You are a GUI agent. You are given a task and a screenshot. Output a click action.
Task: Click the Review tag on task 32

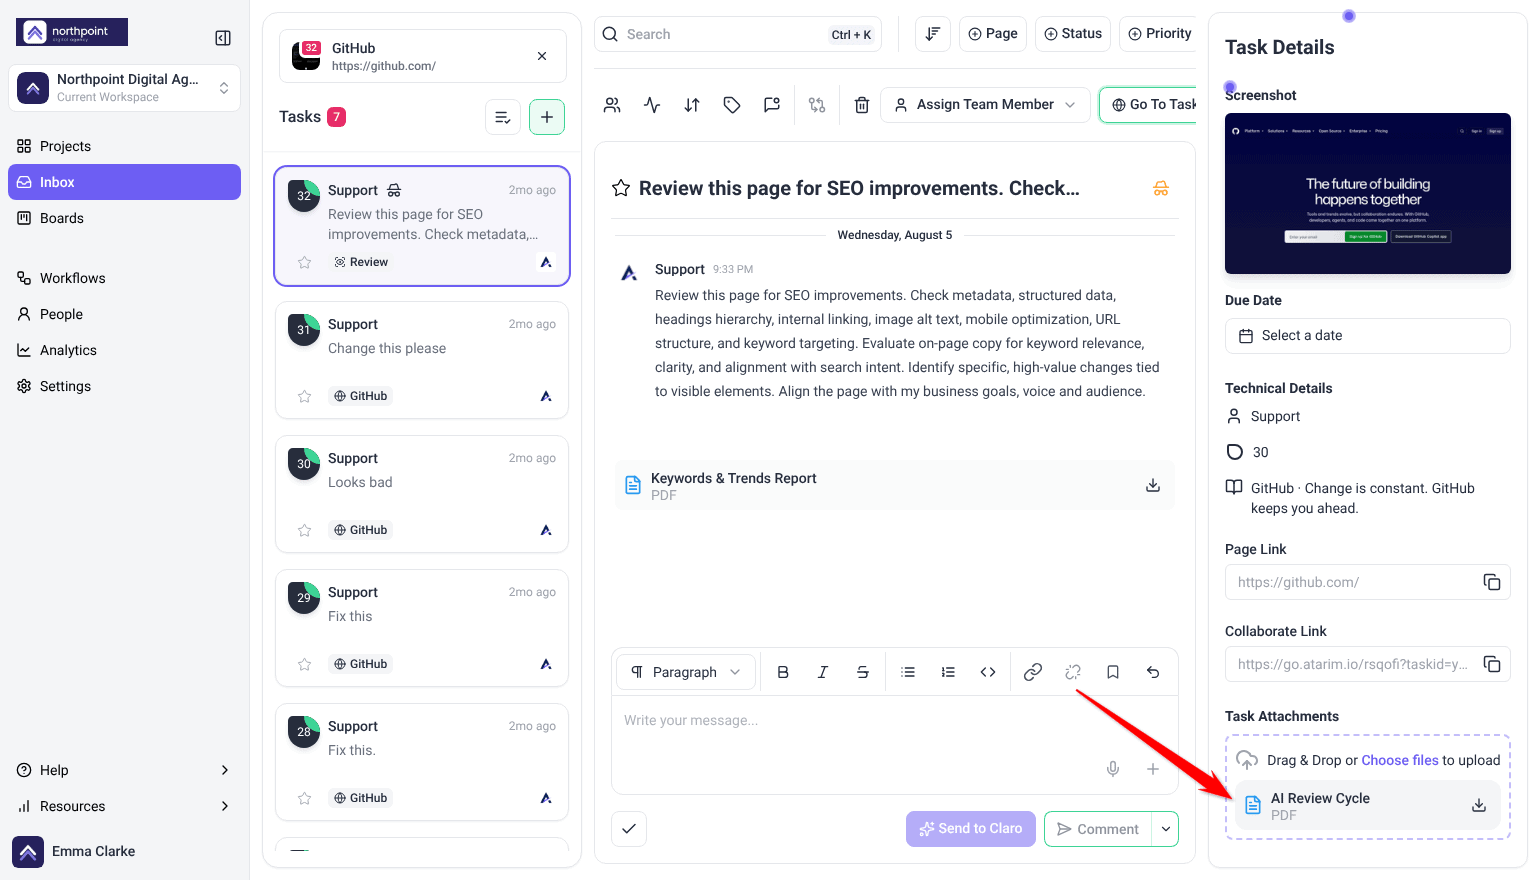[x=361, y=262]
